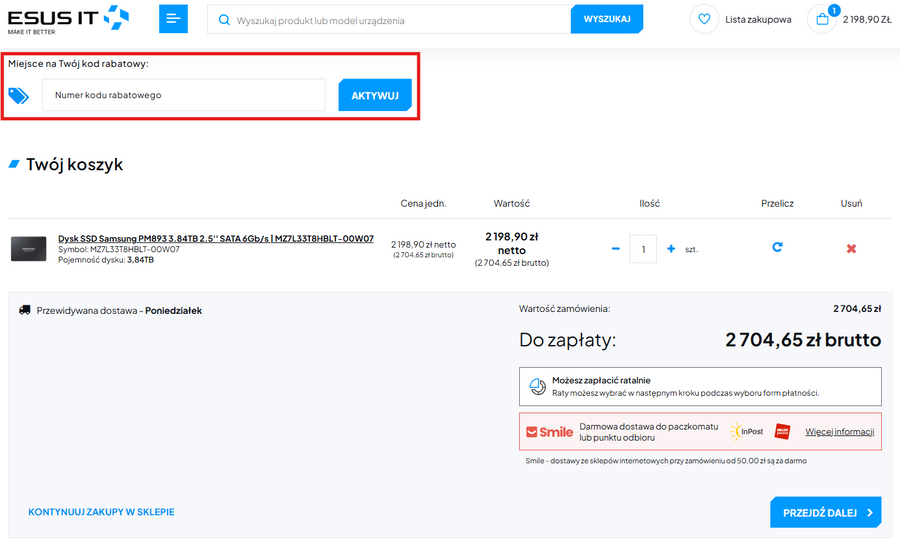
Task: Open the hamburger category menu
Action: point(173,19)
